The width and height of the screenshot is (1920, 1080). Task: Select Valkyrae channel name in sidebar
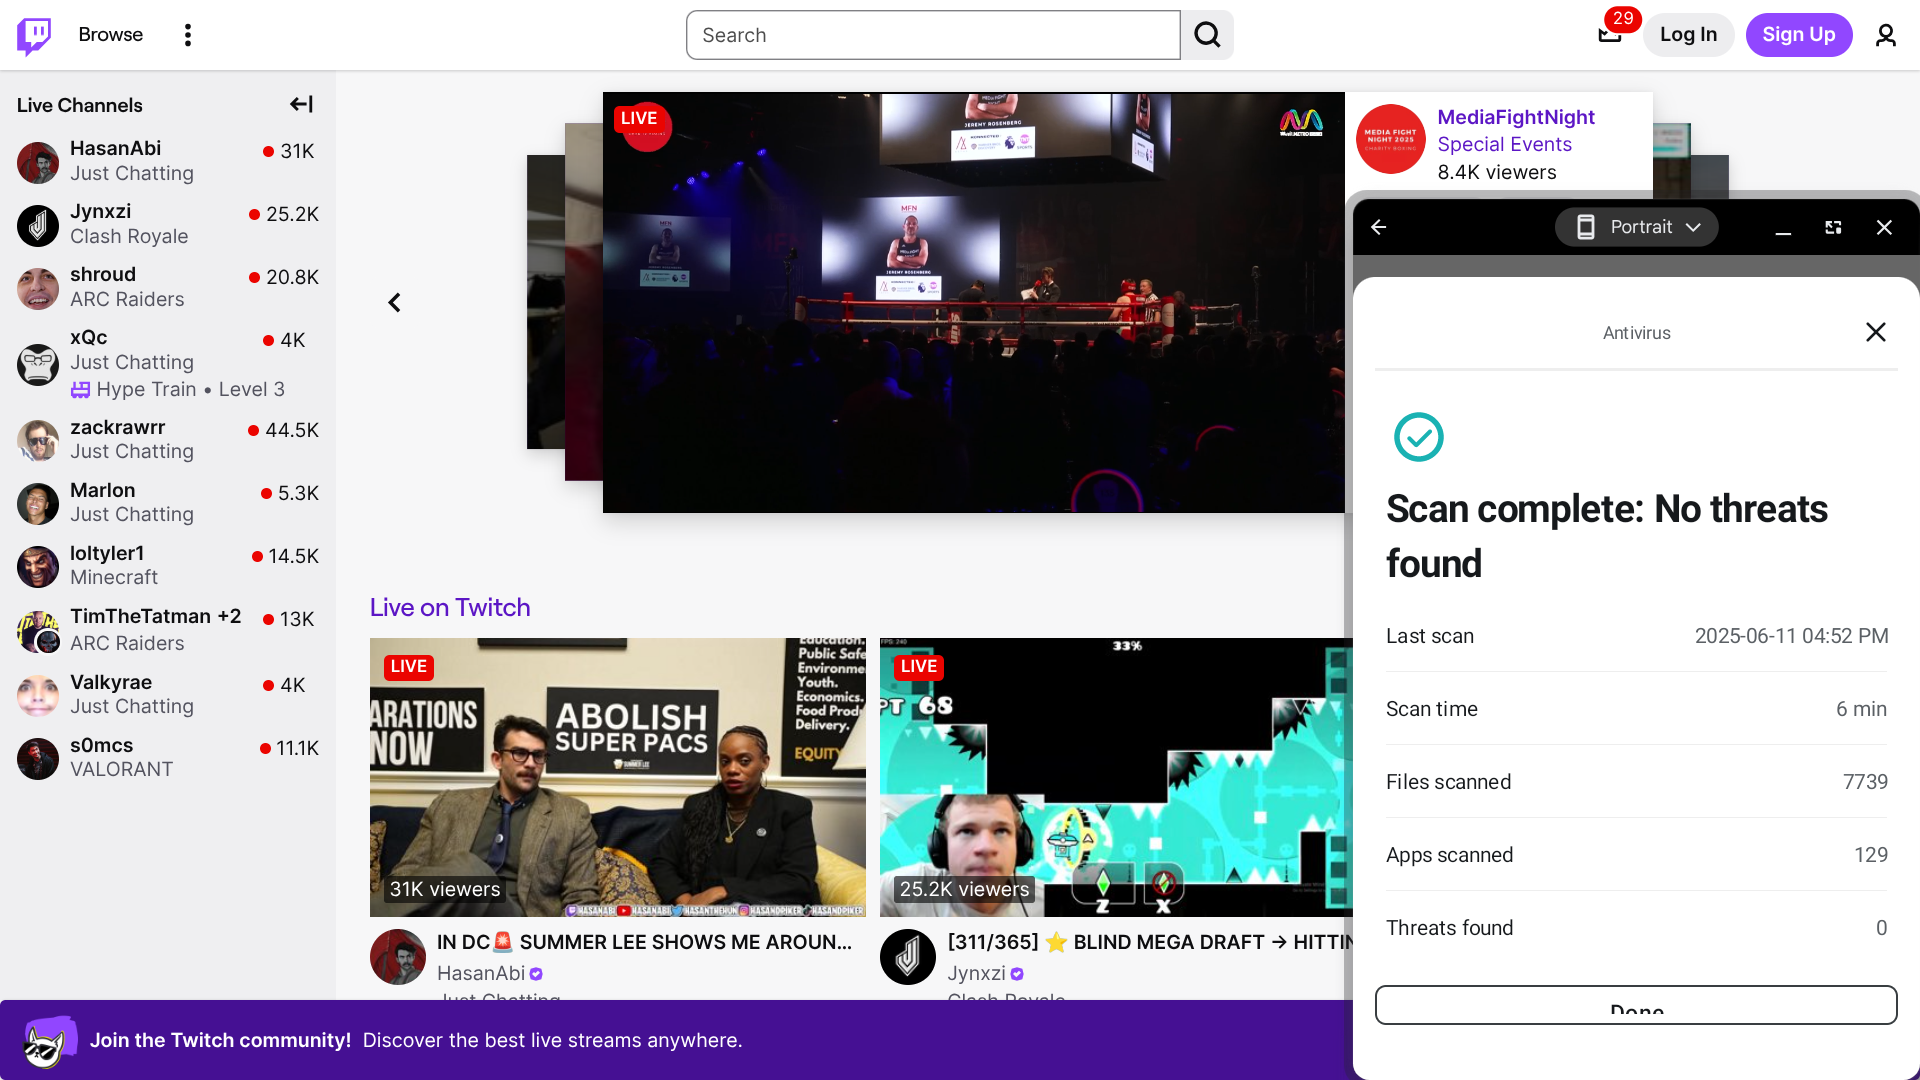[111, 682]
